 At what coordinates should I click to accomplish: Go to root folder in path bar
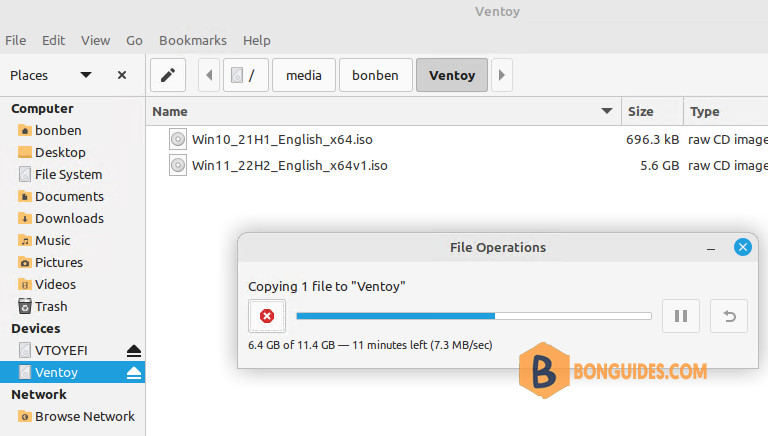[246, 75]
